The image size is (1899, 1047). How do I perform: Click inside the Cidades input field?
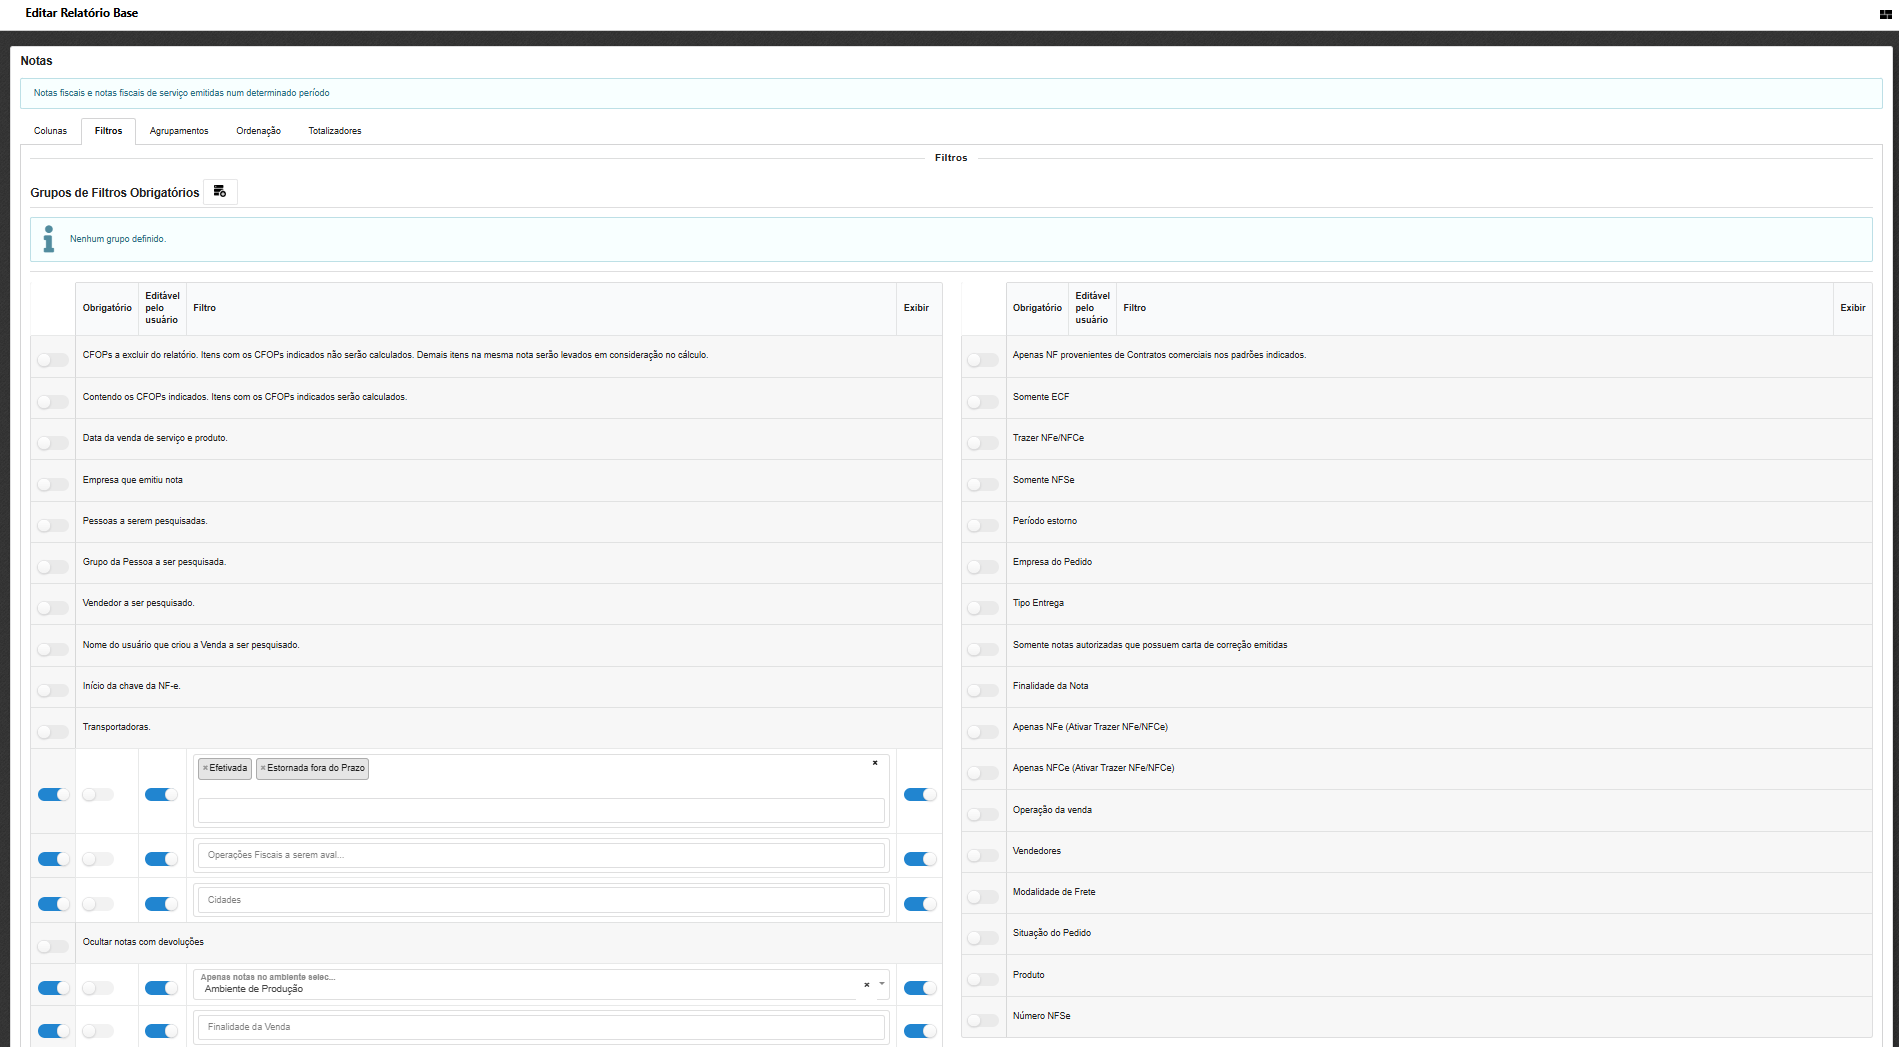[x=541, y=900]
